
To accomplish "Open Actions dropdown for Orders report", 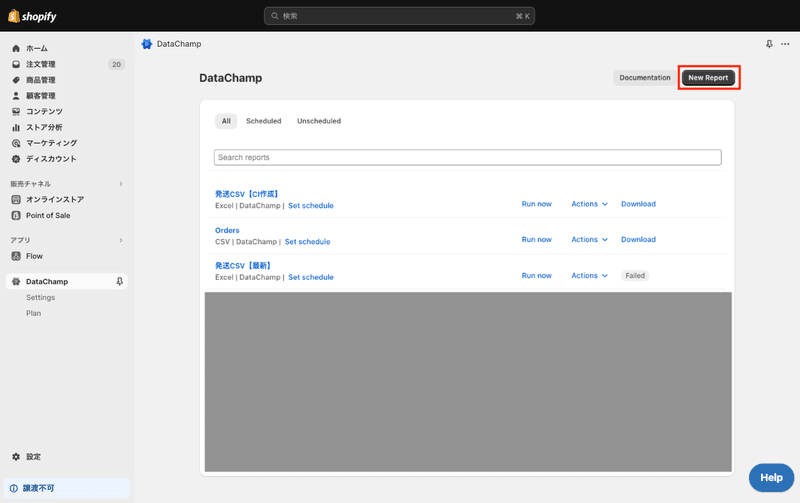I will 589,239.
